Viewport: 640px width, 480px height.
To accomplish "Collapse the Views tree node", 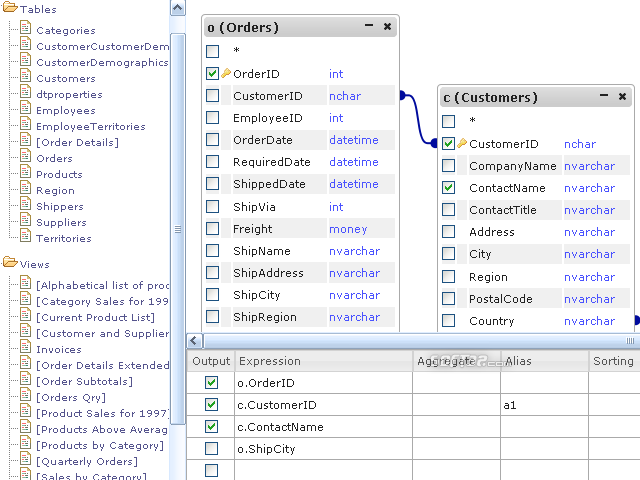I will click(10, 262).
